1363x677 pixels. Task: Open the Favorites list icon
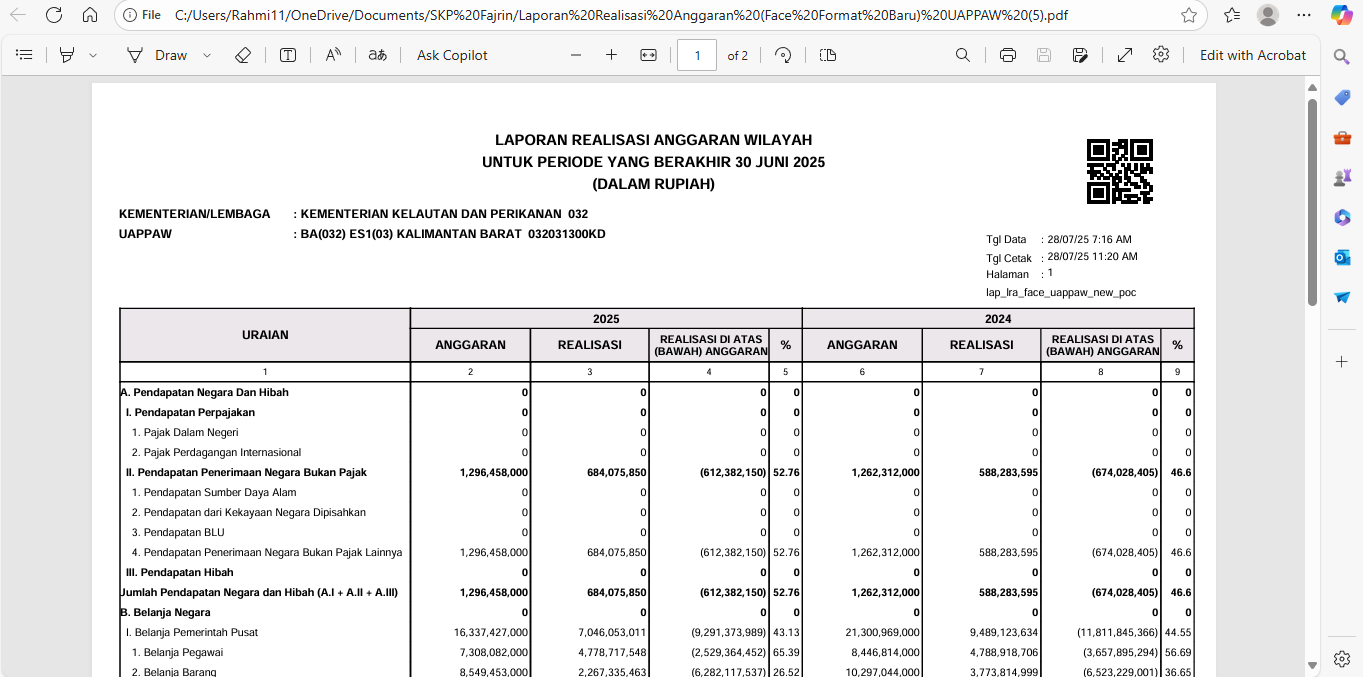[x=1232, y=15]
